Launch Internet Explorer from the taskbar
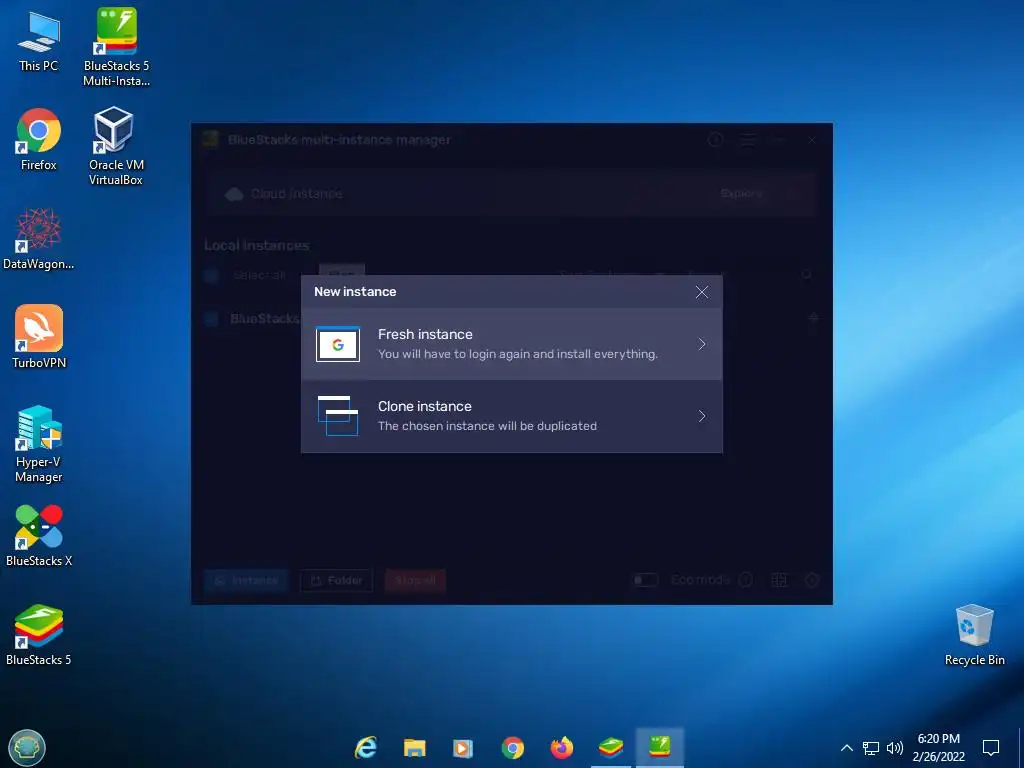 366,748
